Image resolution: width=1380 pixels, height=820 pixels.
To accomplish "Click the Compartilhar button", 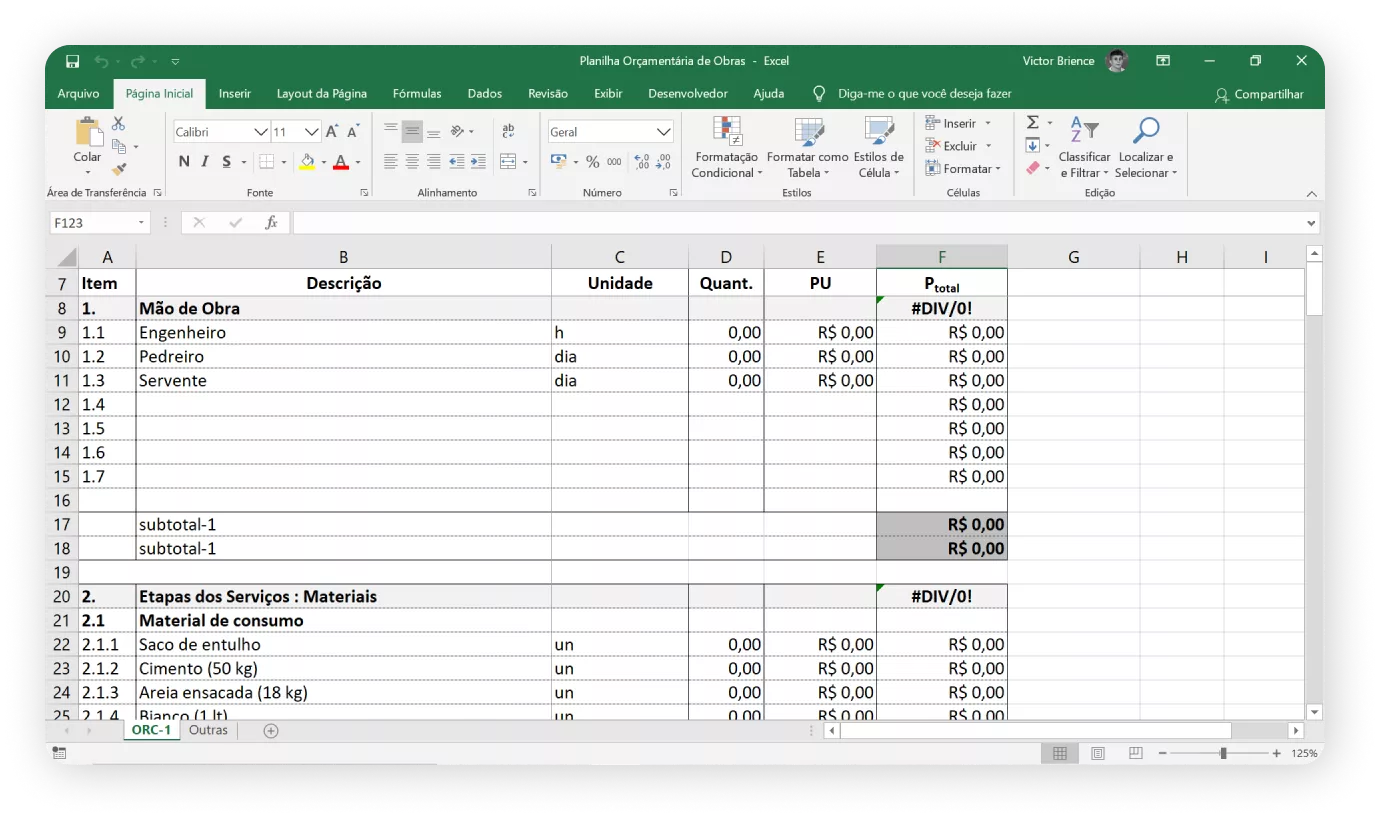I will pos(1259,94).
